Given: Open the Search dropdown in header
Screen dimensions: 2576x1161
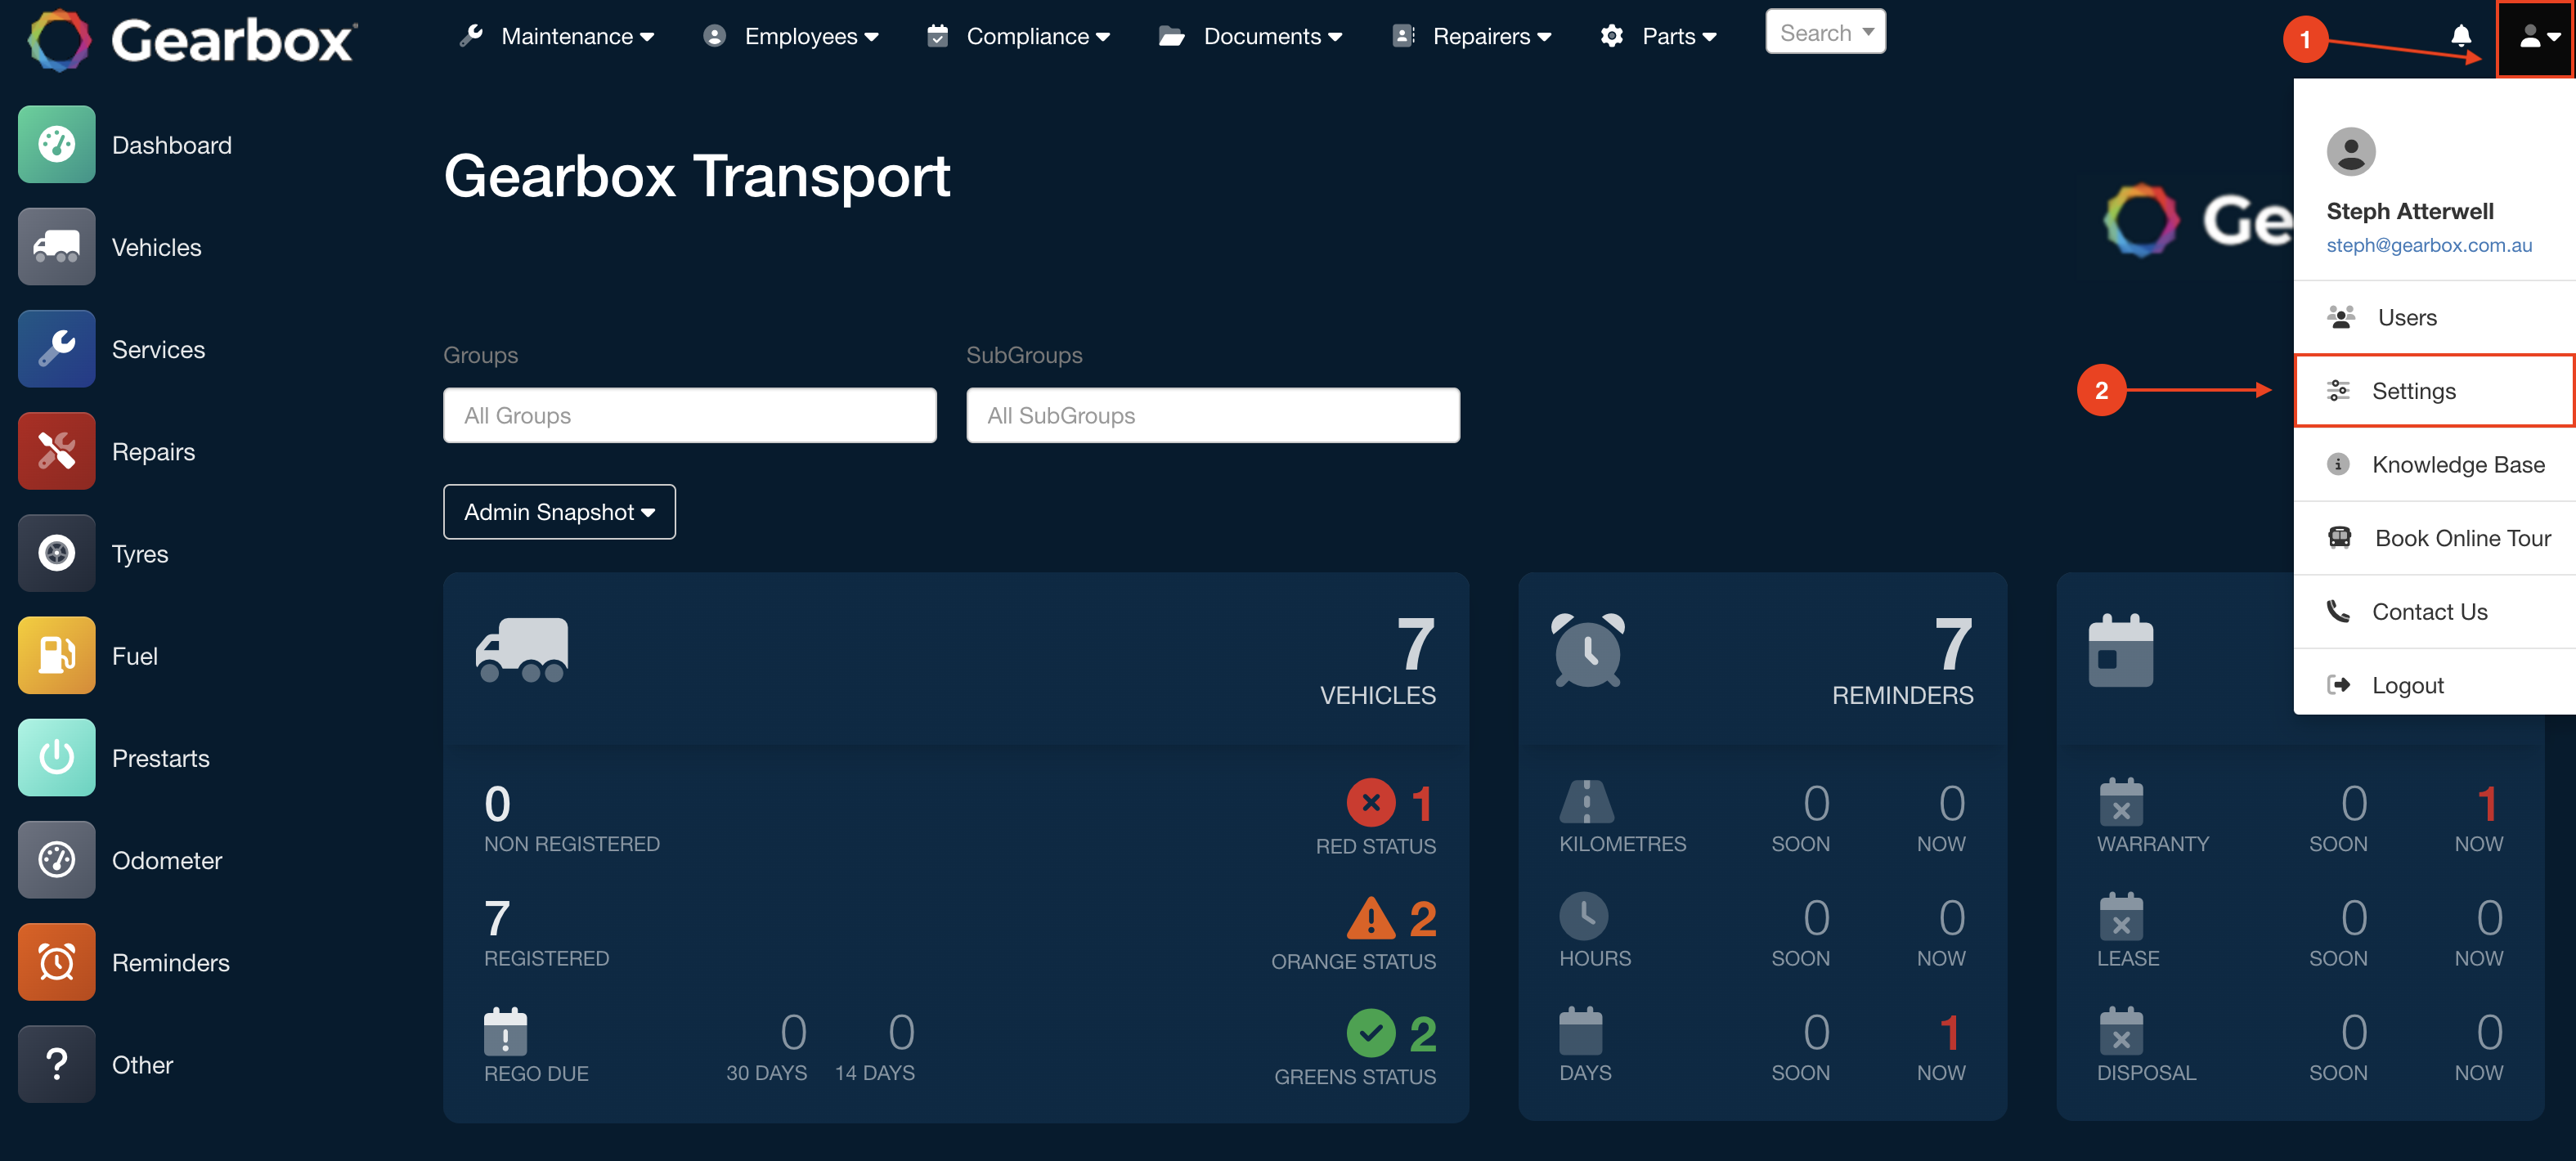Looking at the screenshot, I should click(x=1826, y=33).
